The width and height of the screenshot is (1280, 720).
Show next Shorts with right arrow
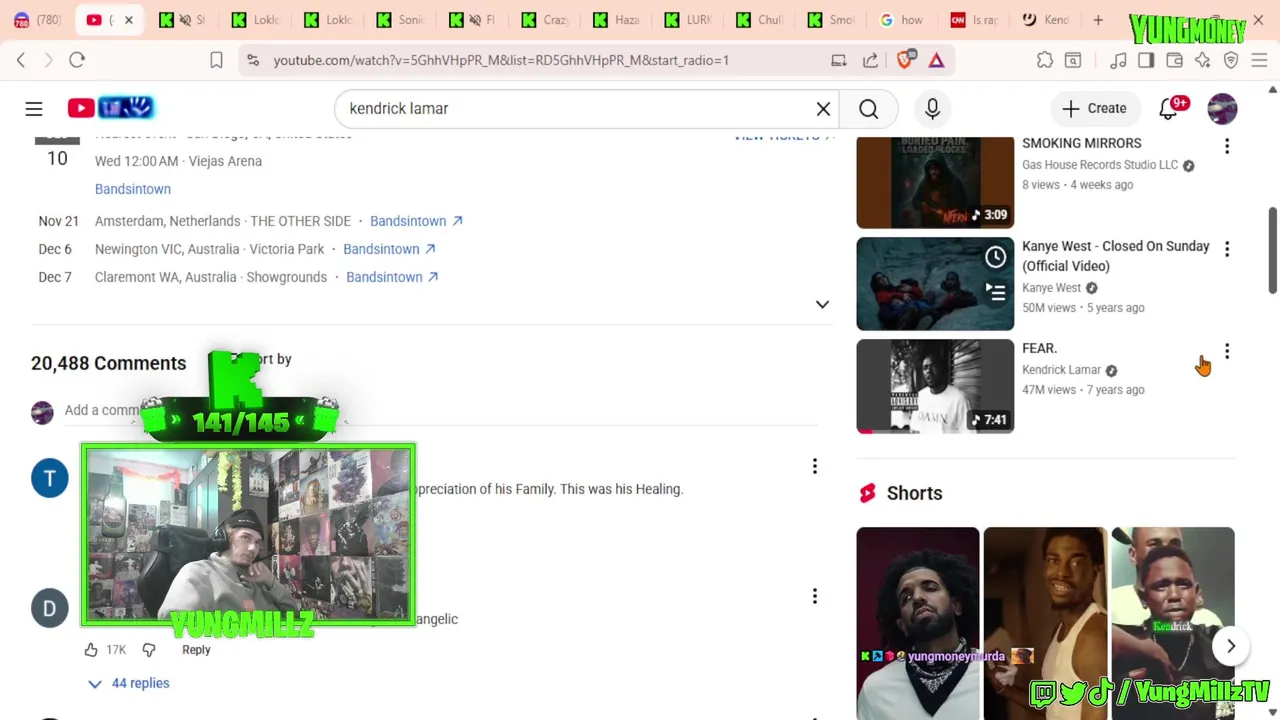point(1231,646)
